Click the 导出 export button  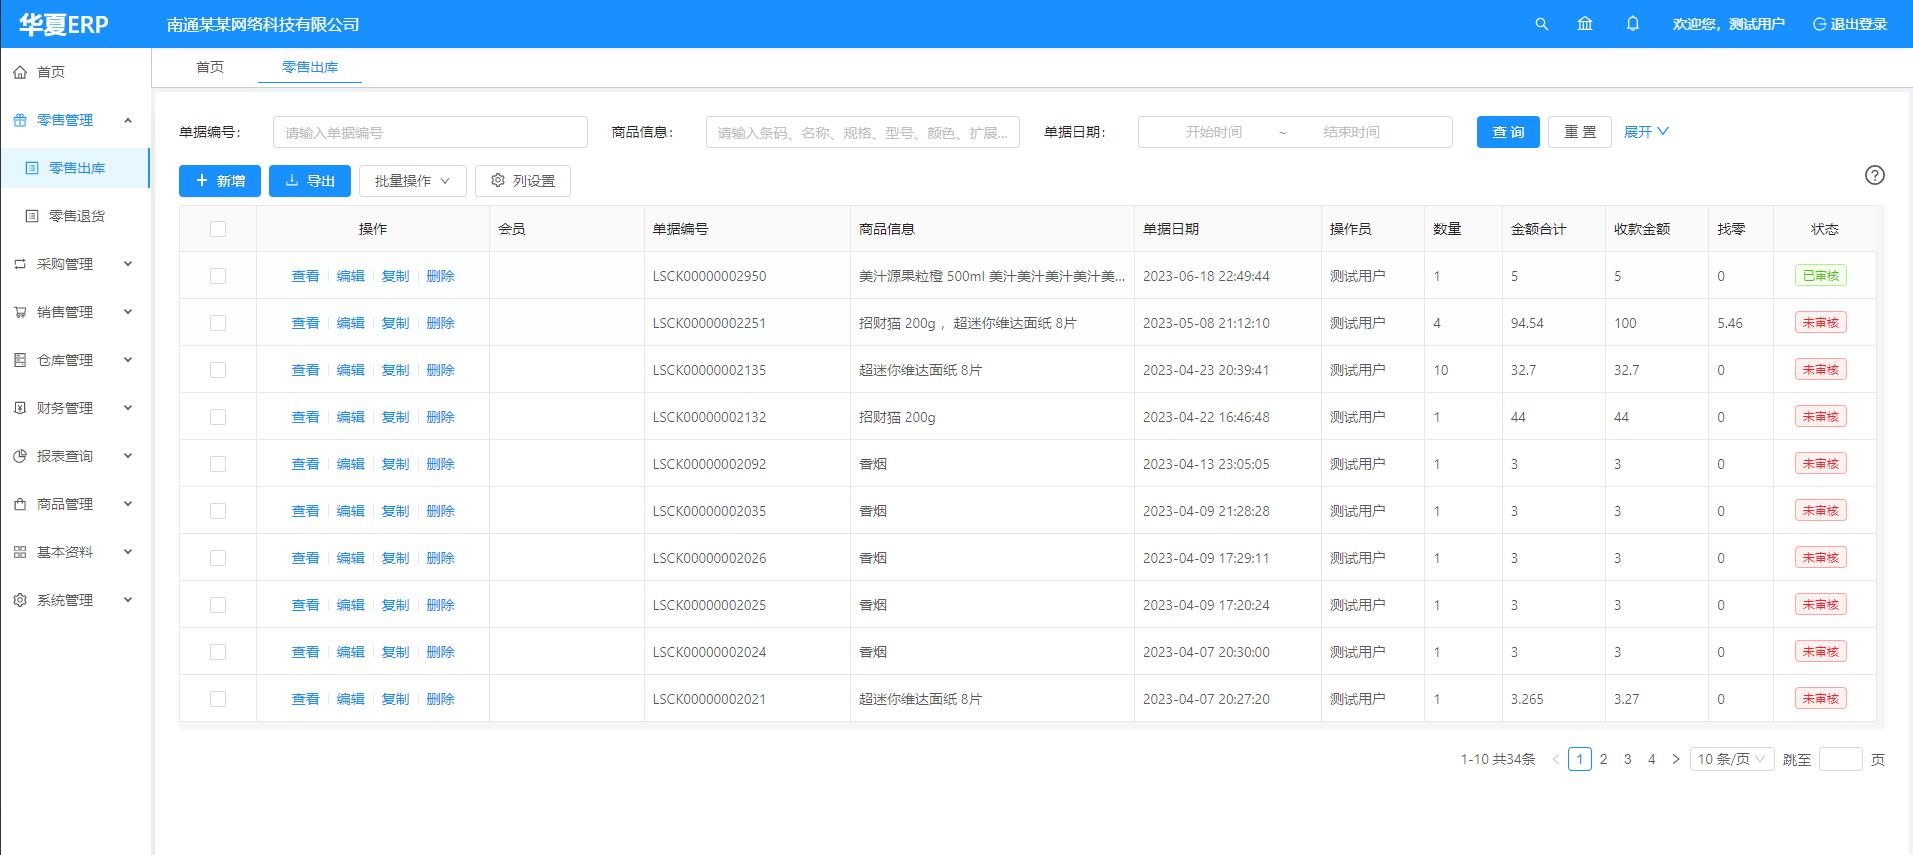click(x=309, y=181)
